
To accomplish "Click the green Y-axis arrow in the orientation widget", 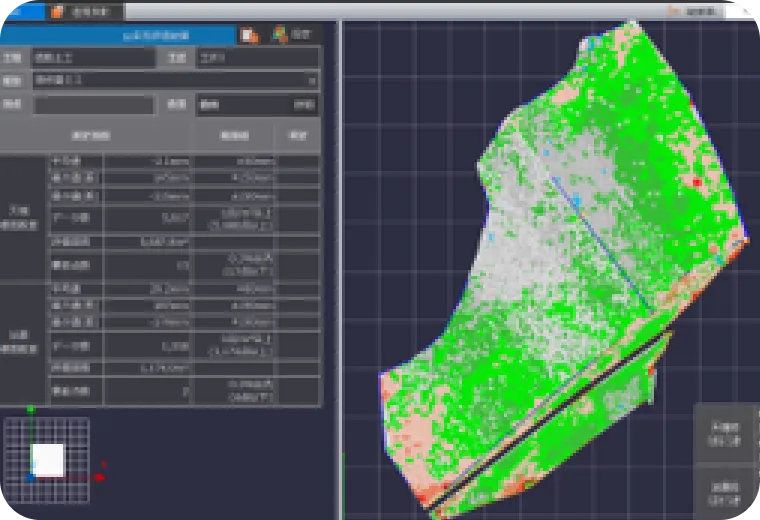I will tap(31, 409).
